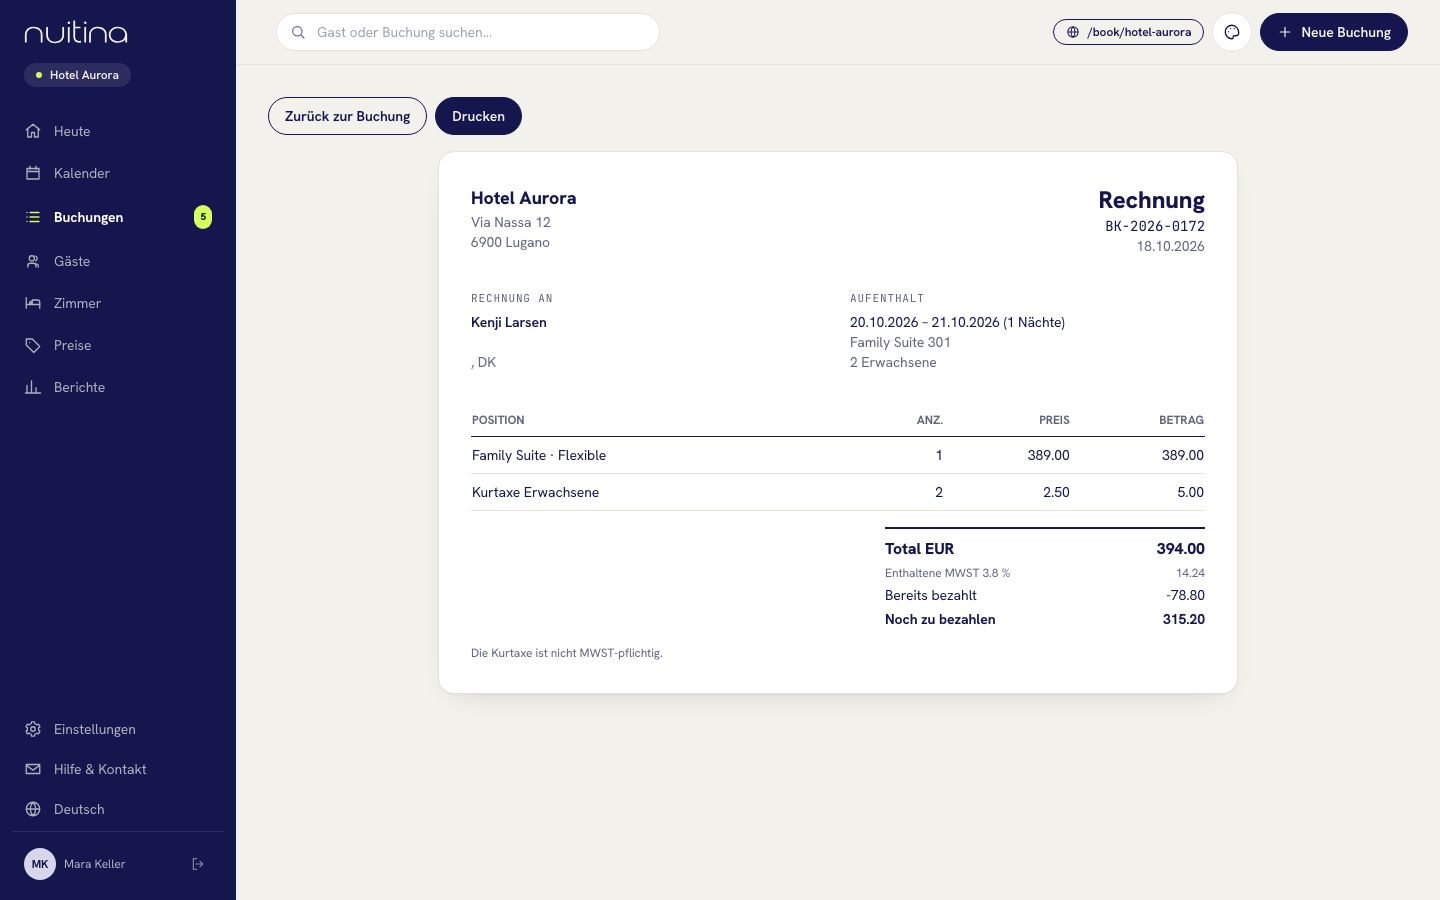Click the Gäste people icon
Viewport: 1440px width, 900px height.
(x=33, y=261)
